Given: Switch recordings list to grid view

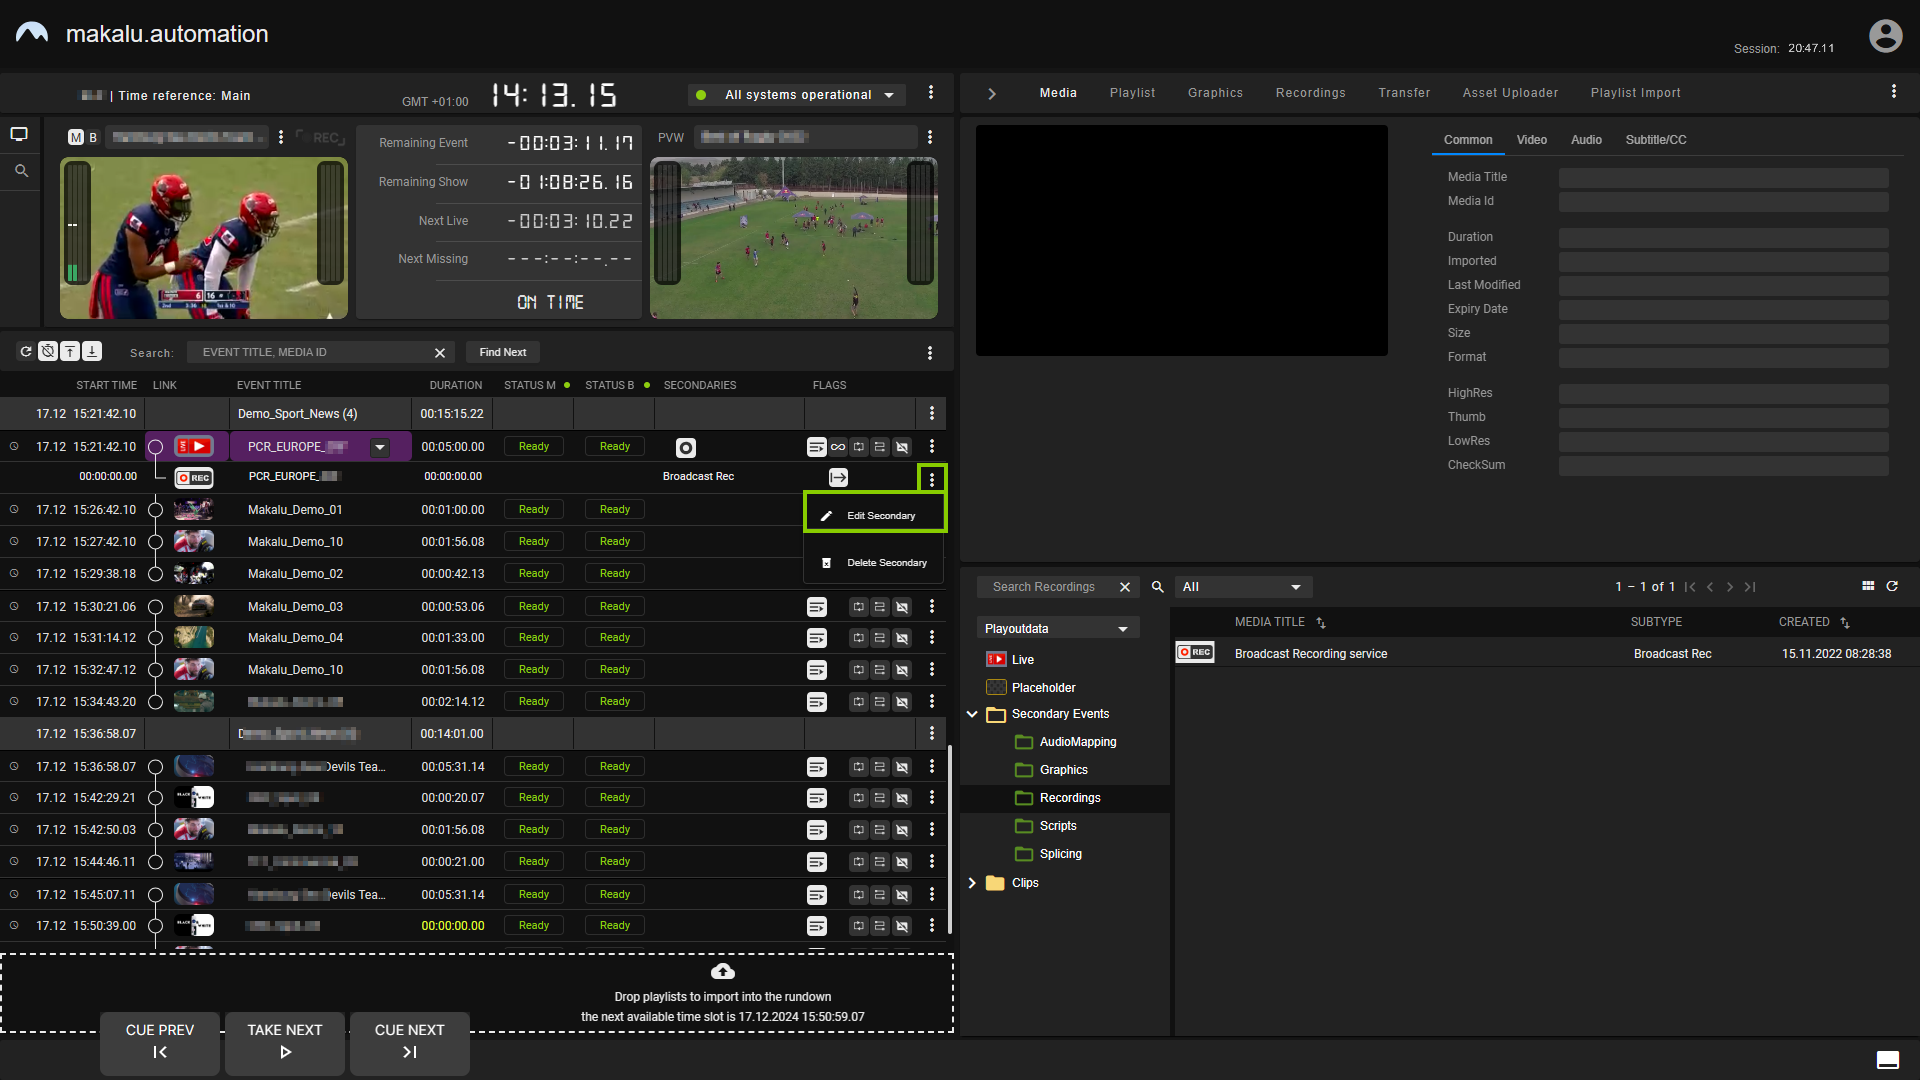Looking at the screenshot, I should point(1868,586).
